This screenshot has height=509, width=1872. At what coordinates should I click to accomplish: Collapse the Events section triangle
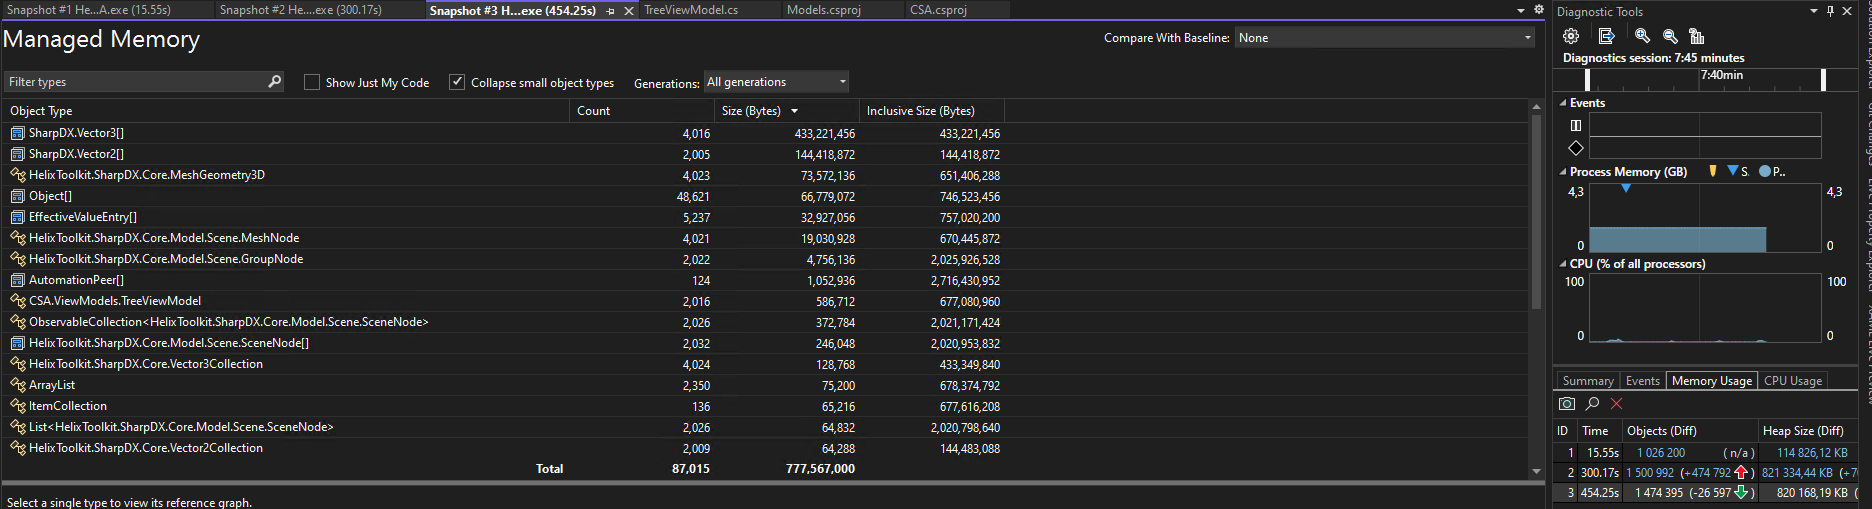coord(1563,103)
